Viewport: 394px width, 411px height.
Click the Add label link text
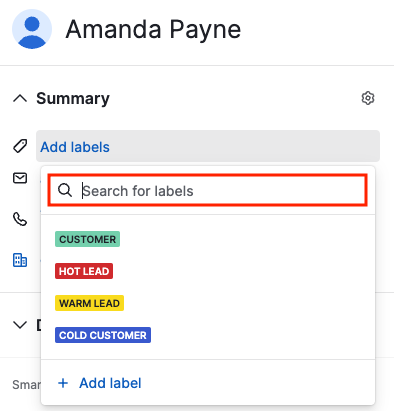tap(110, 383)
